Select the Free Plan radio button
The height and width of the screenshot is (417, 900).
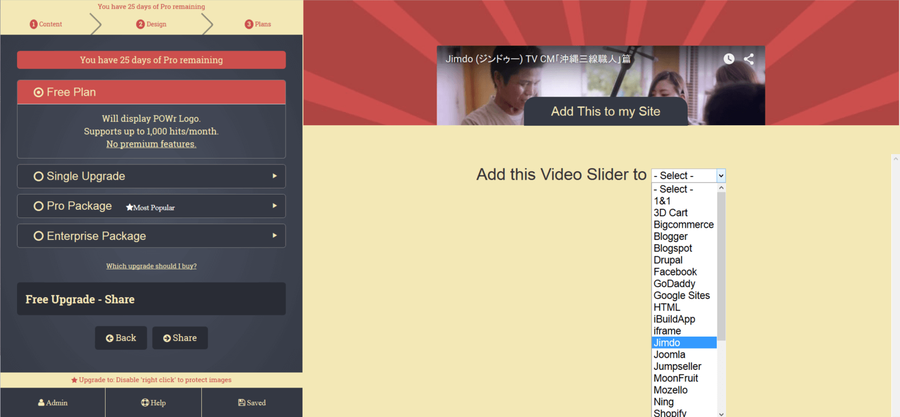(38, 92)
